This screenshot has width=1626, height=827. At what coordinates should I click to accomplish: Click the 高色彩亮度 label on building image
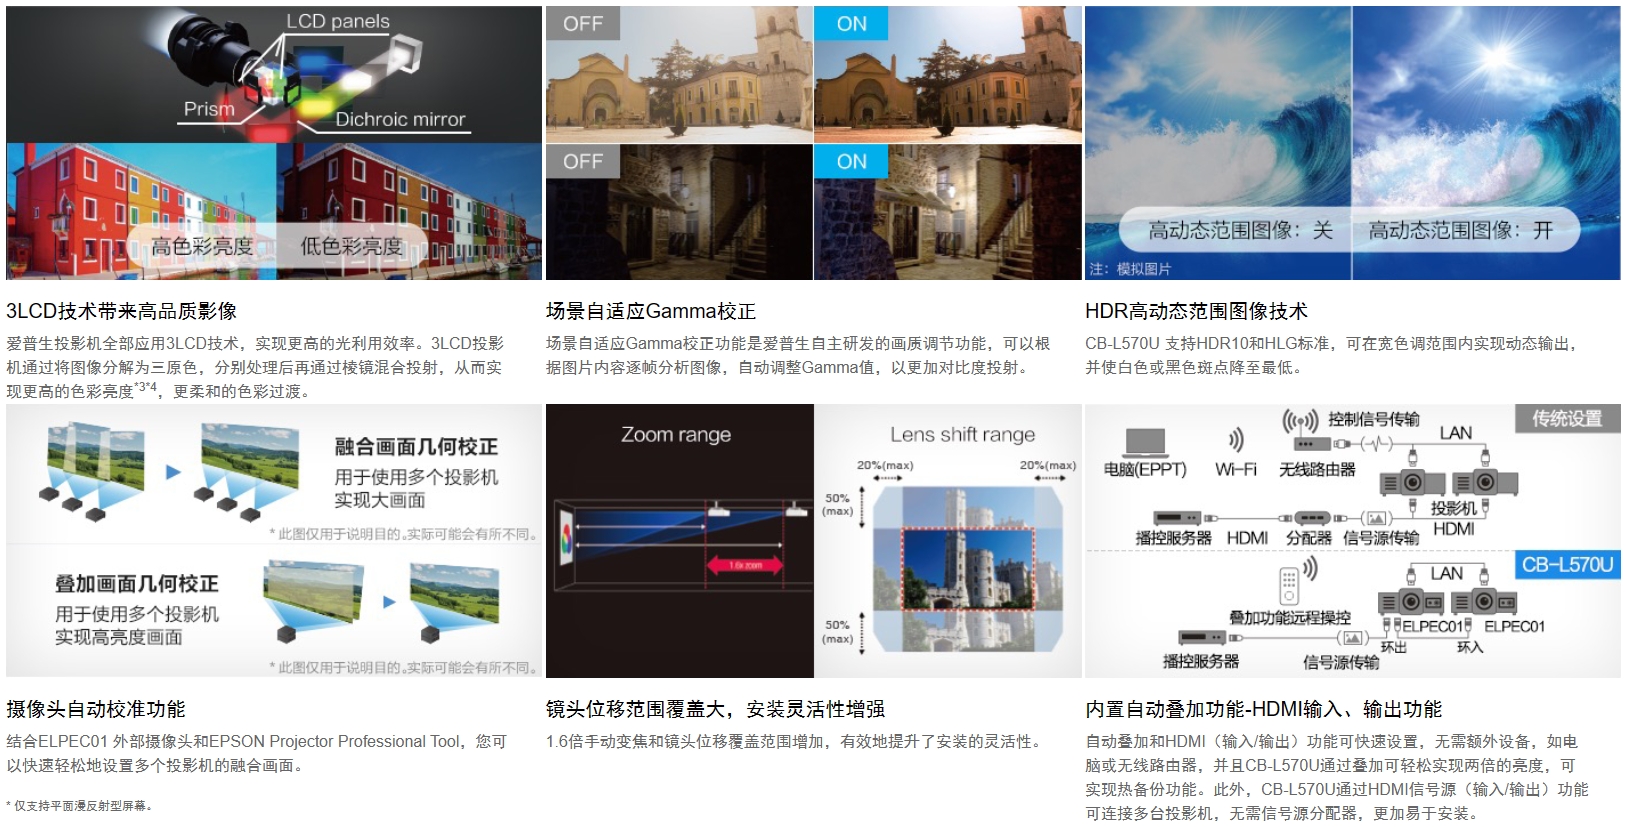[202, 246]
